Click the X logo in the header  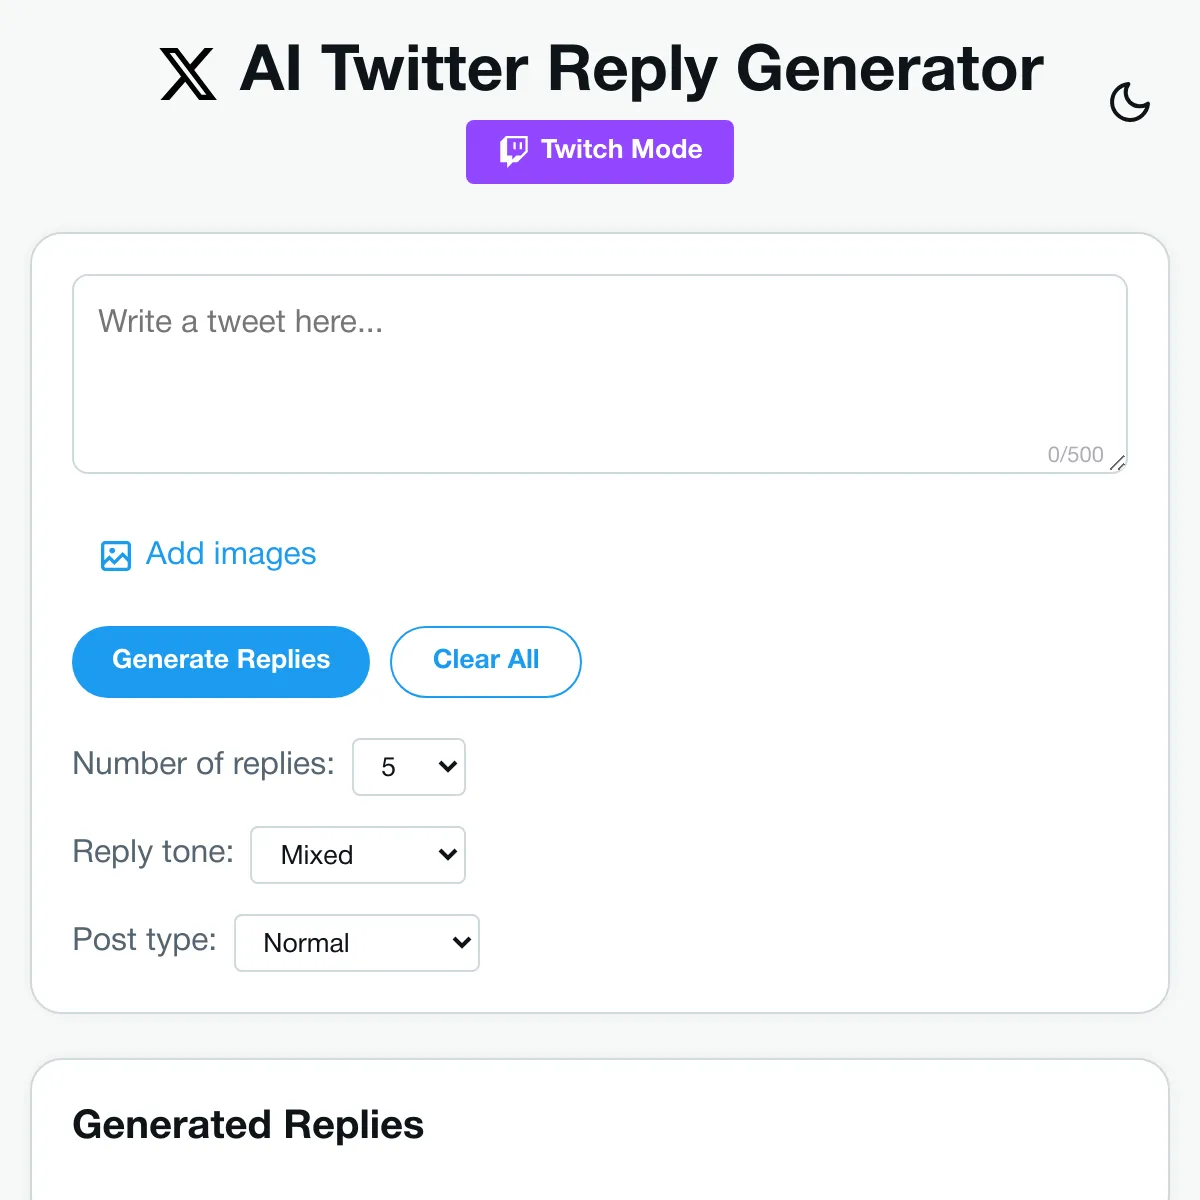[186, 72]
